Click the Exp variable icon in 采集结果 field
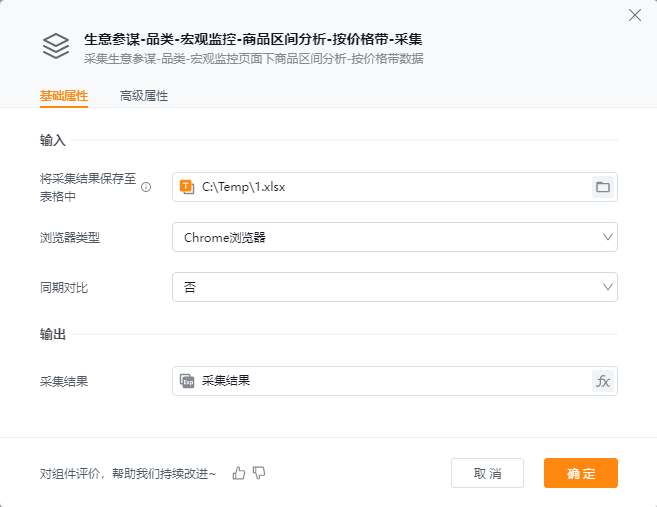 click(x=187, y=381)
